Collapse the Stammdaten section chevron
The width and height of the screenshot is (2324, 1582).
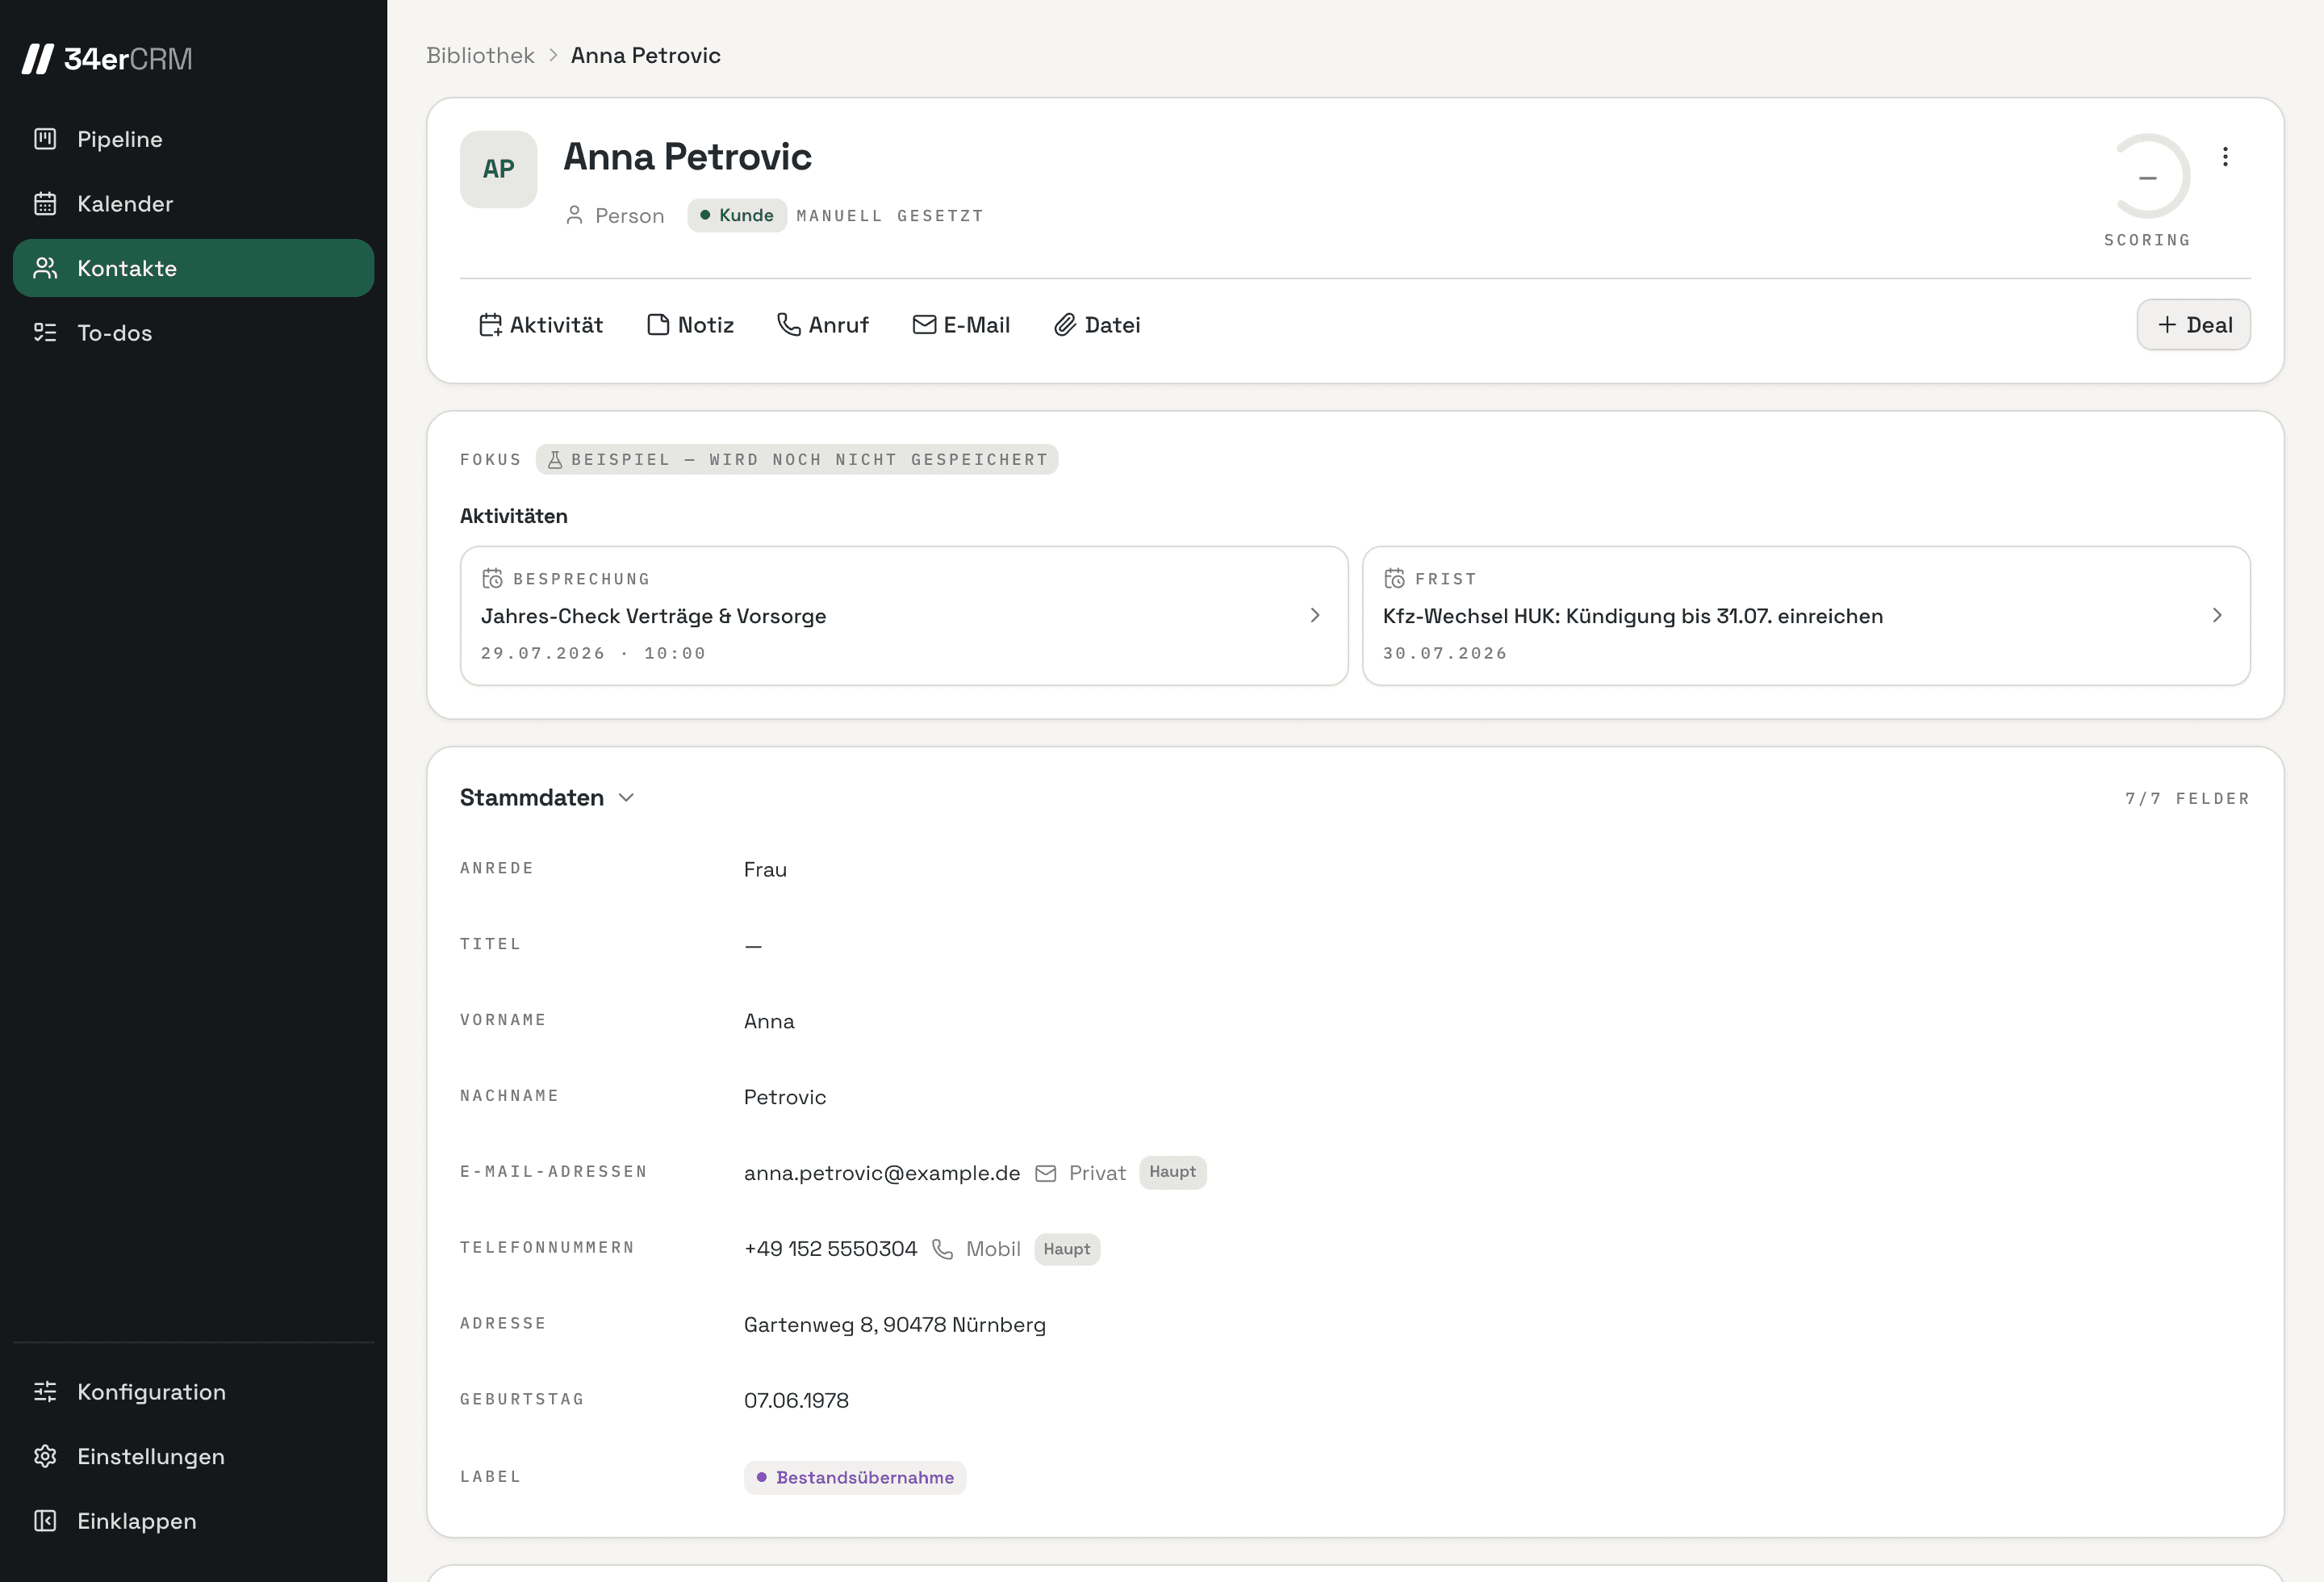tap(627, 798)
